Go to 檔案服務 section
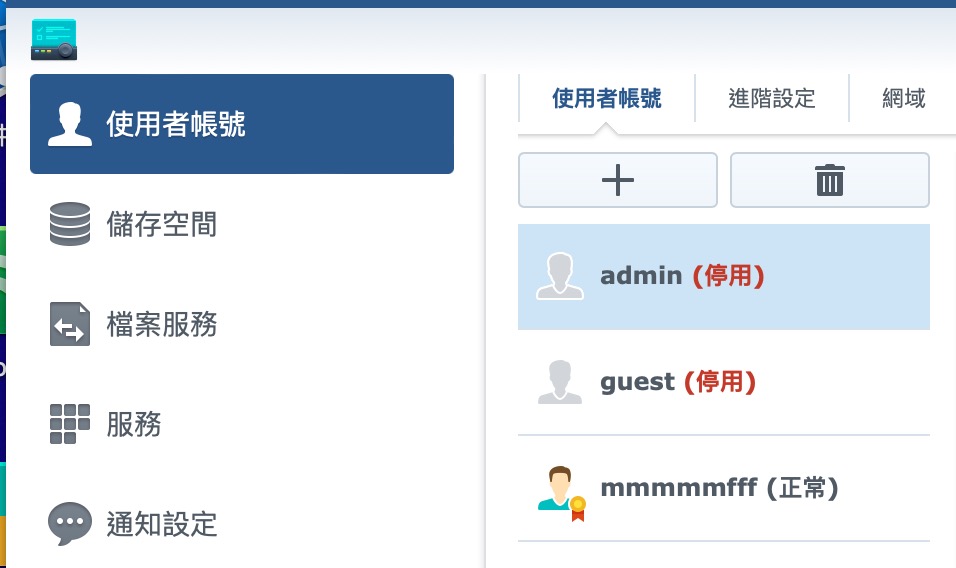This screenshot has height=568, width=956. click(162, 324)
